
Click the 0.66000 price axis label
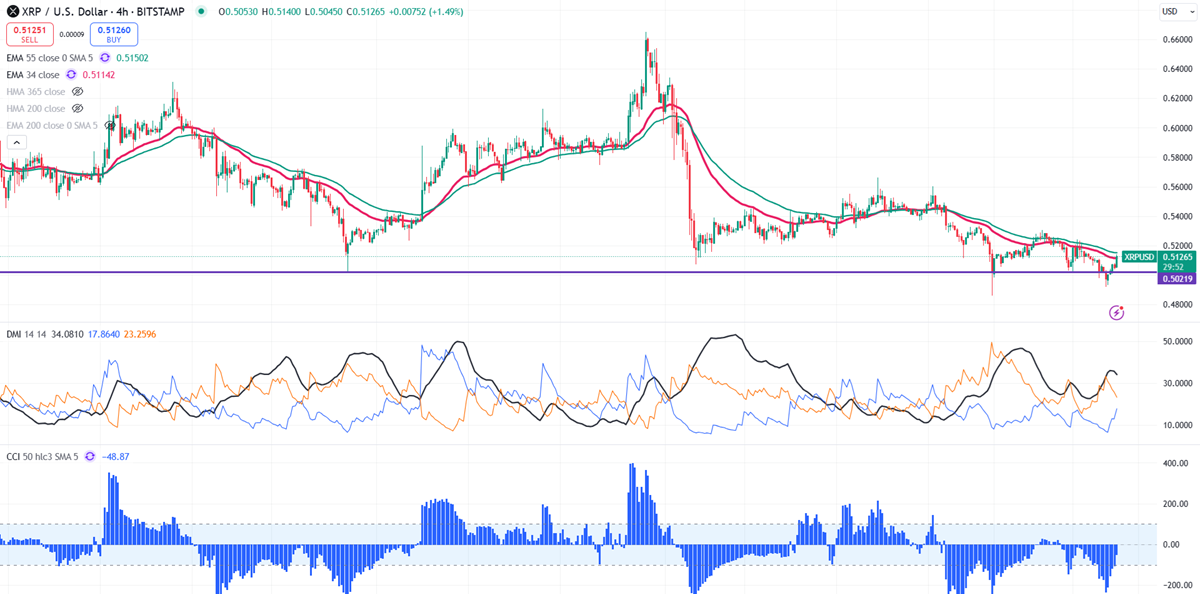pyautogui.click(x=1179, y=40)
